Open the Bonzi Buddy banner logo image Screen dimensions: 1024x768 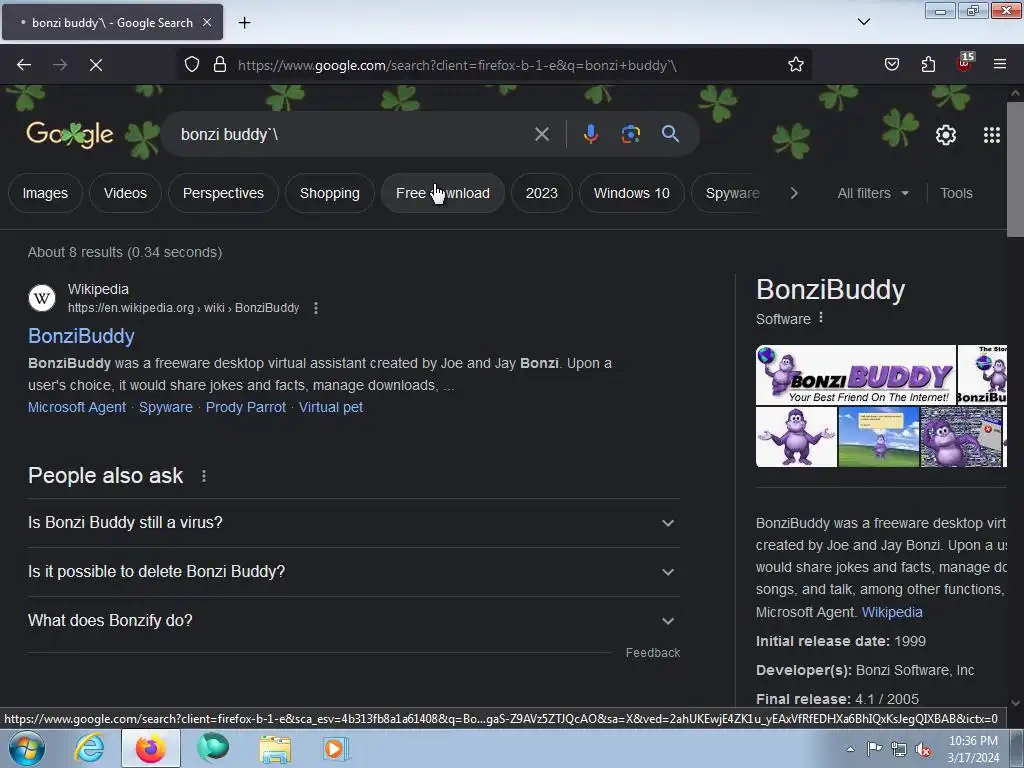pos(856,375)
